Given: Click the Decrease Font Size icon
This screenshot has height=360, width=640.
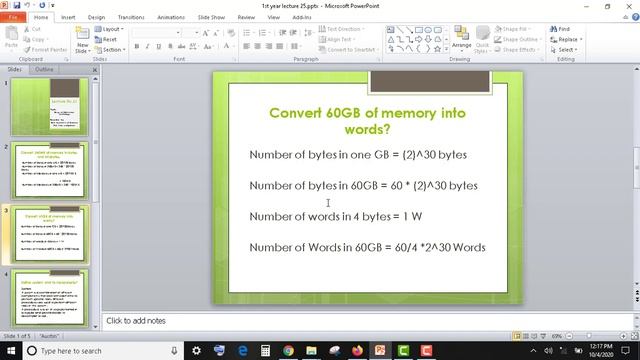Looking at the screenshot, I should click(216, 33).
